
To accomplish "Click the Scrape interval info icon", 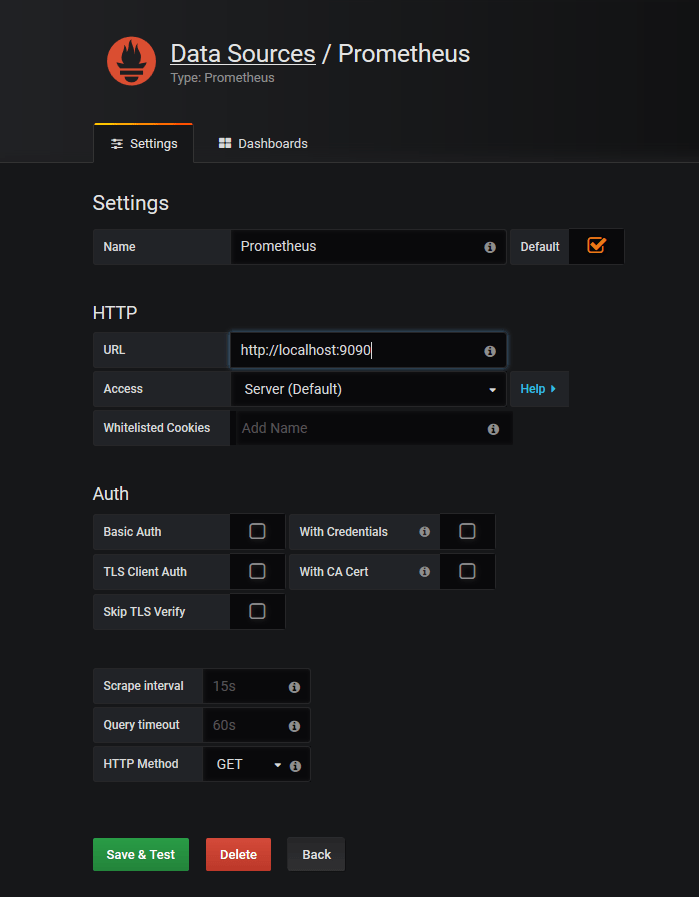I will 294,687.
